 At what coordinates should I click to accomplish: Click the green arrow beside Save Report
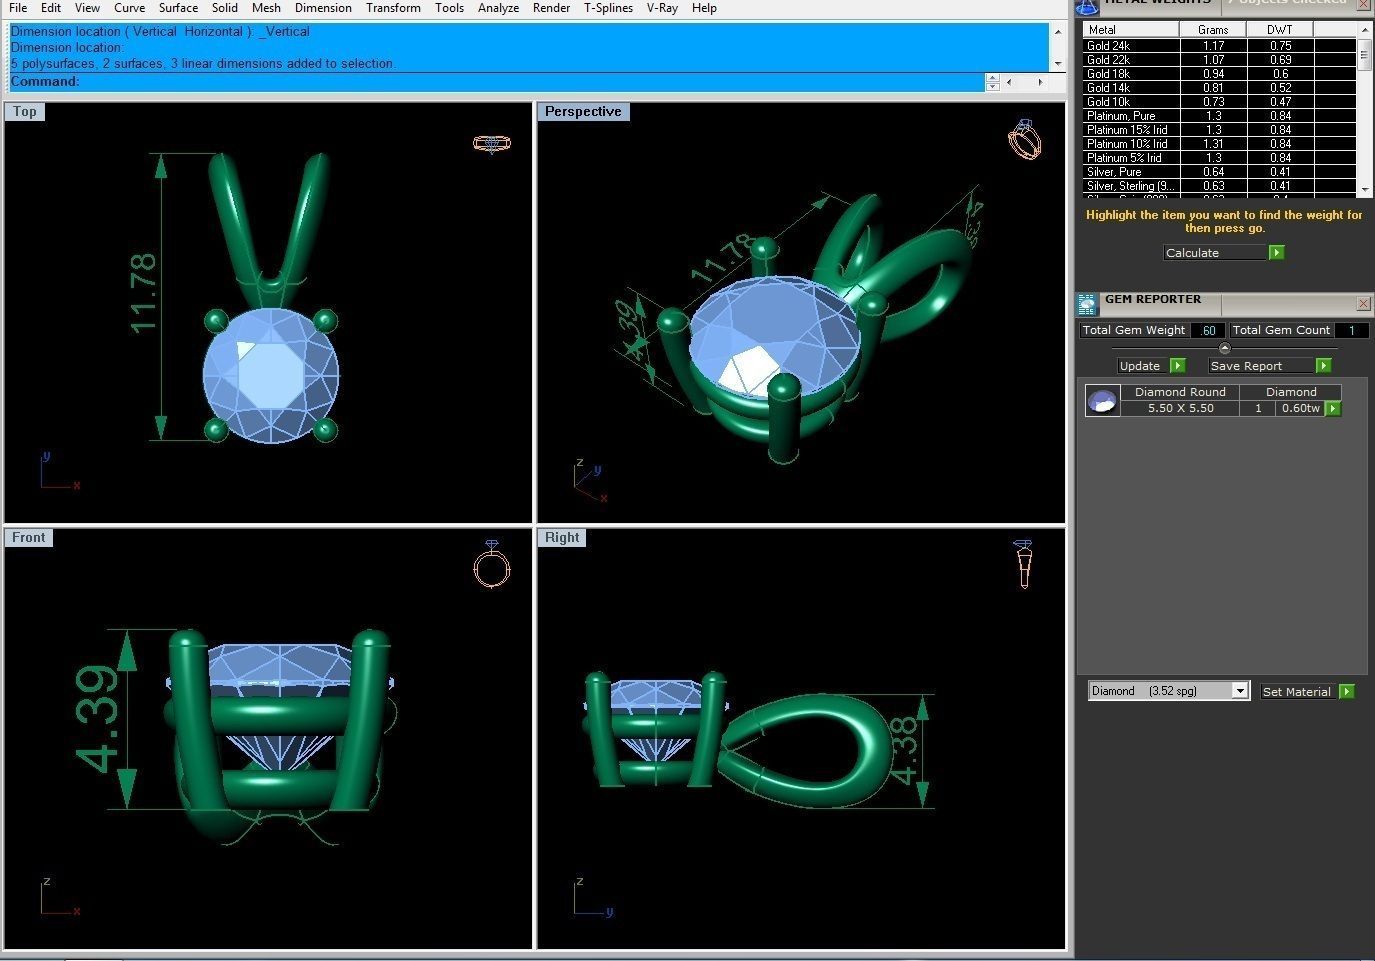1323,366
